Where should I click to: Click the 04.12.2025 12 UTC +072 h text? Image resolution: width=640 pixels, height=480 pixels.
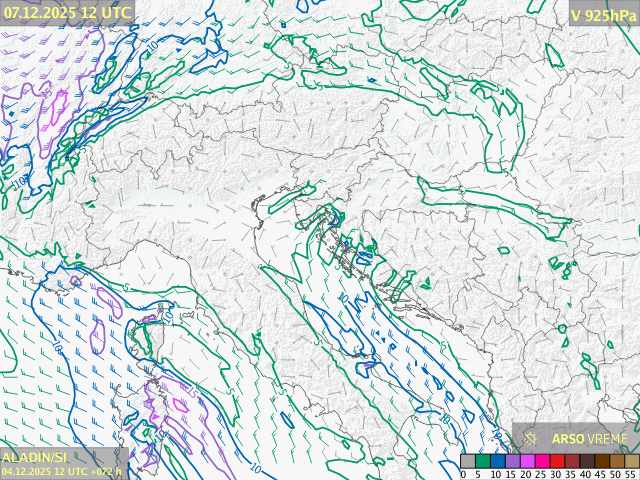click(x=62, y=471)
